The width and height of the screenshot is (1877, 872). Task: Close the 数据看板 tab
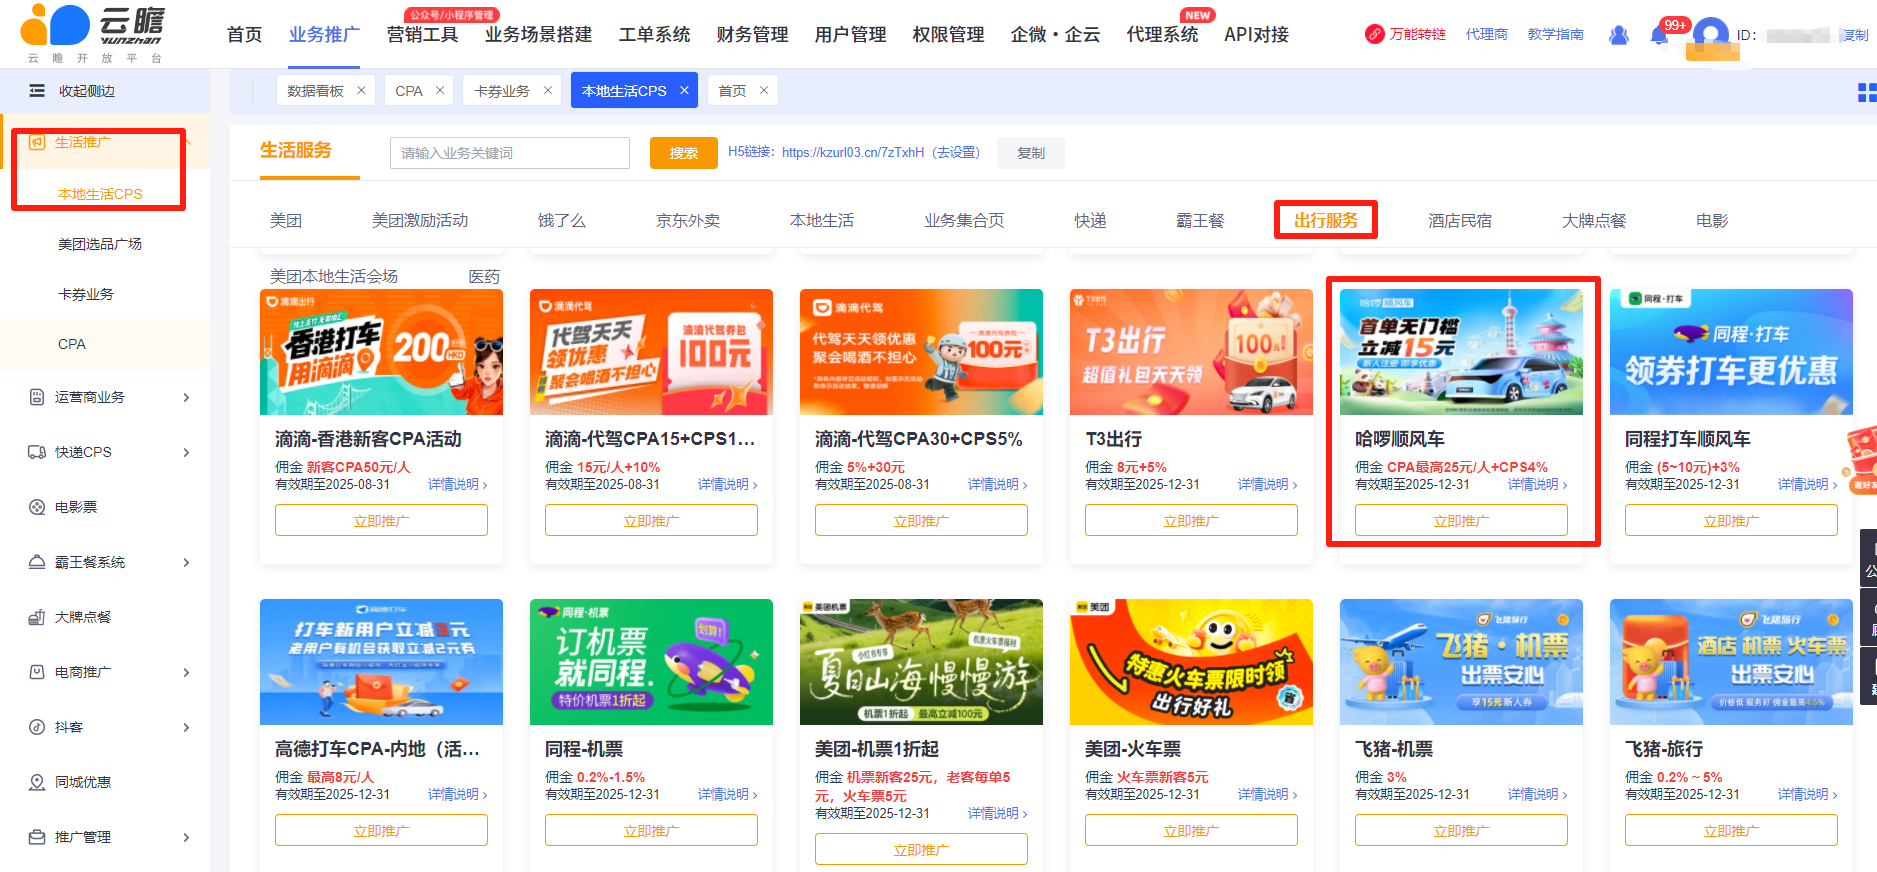361,91
